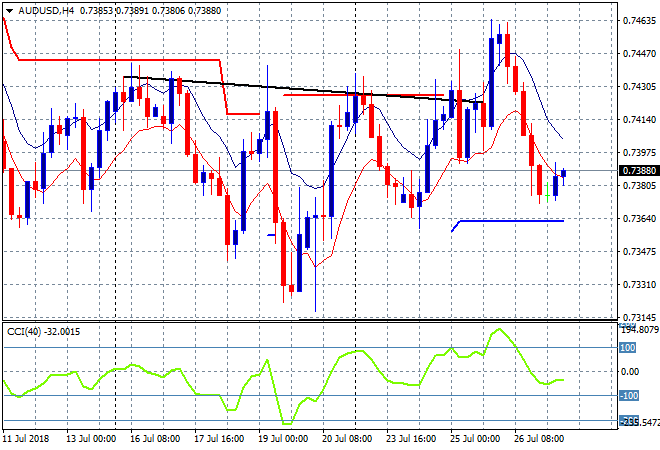
Task: Select the 26 Jul 08:00 time axis label
Action: pos(539,439)
